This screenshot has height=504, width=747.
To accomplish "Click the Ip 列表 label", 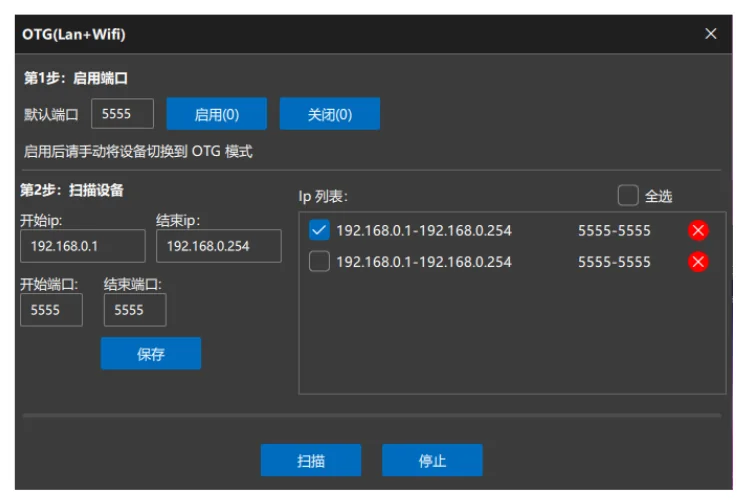I will pyautogui.click(x=323, y=196).
